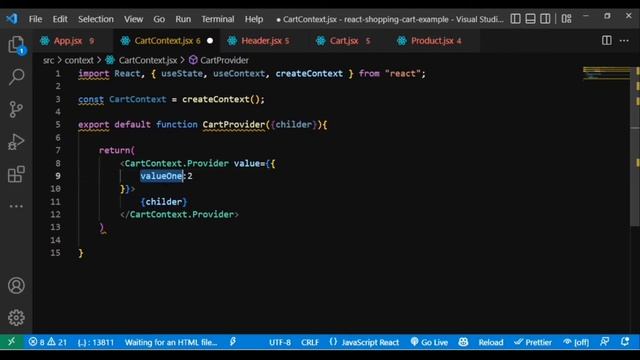Click the lightning icon in status bar
Screen dimensions: 640x360
pos(233,342)
